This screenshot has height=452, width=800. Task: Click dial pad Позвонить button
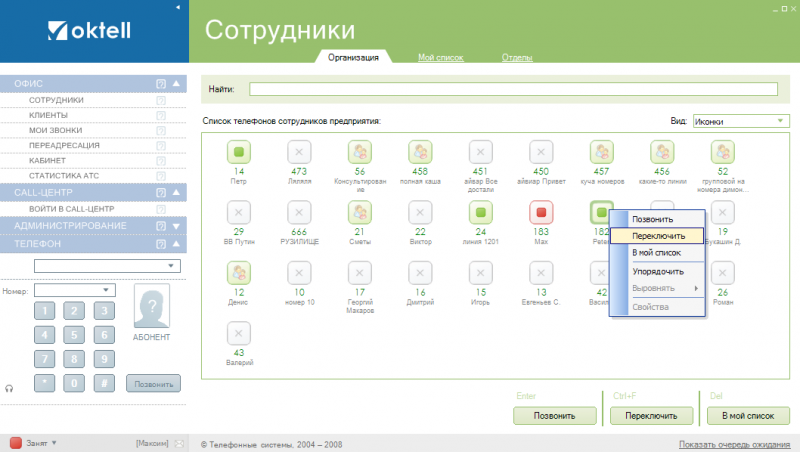click(154, 384)
